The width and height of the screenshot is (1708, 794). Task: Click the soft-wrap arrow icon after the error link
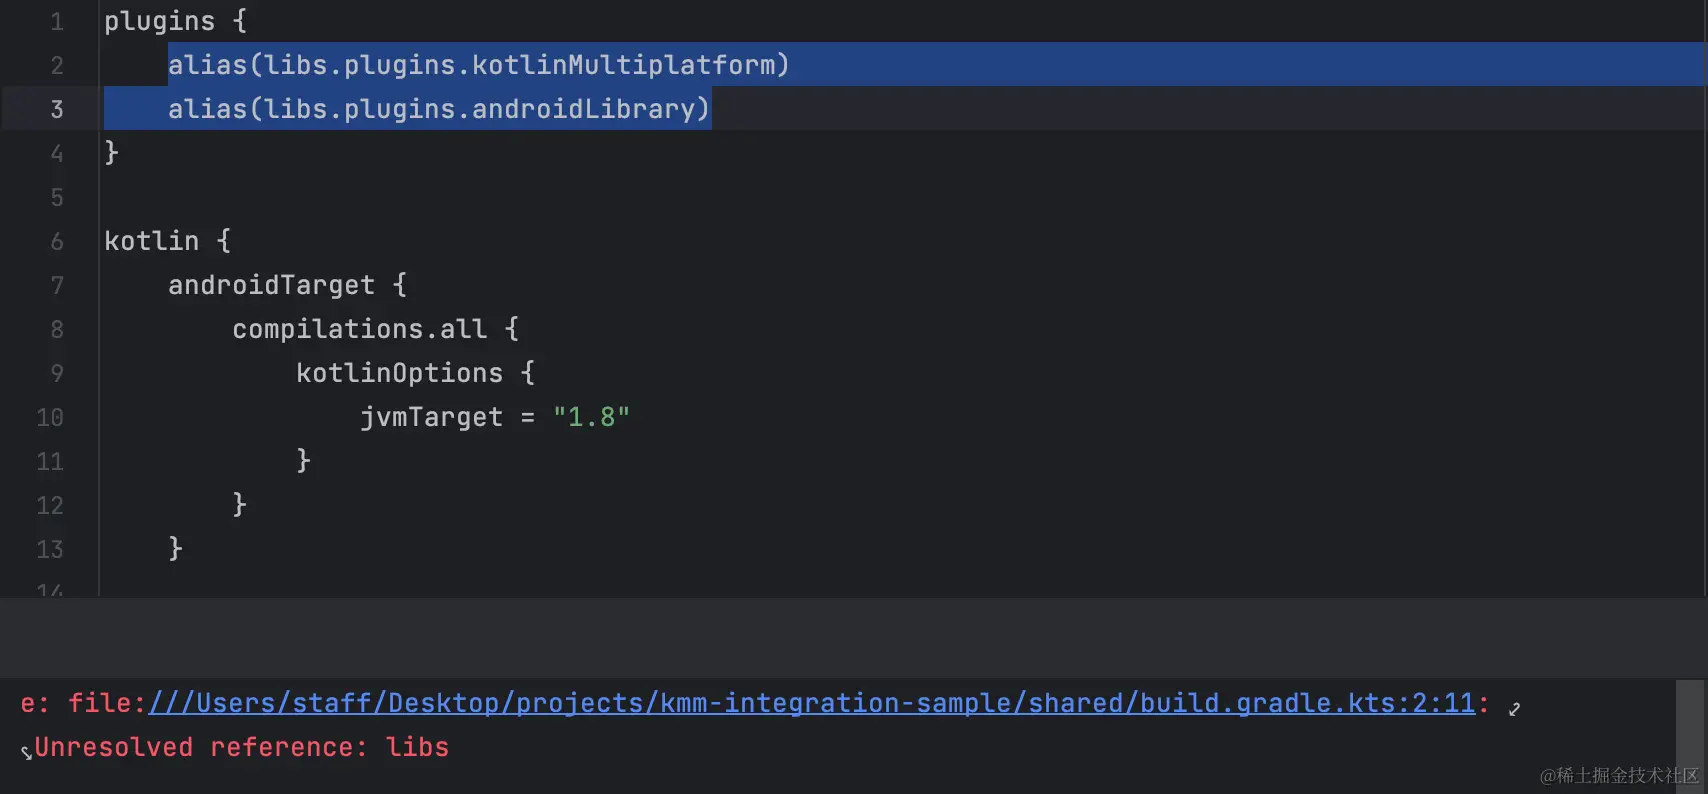click(1514, 708)
